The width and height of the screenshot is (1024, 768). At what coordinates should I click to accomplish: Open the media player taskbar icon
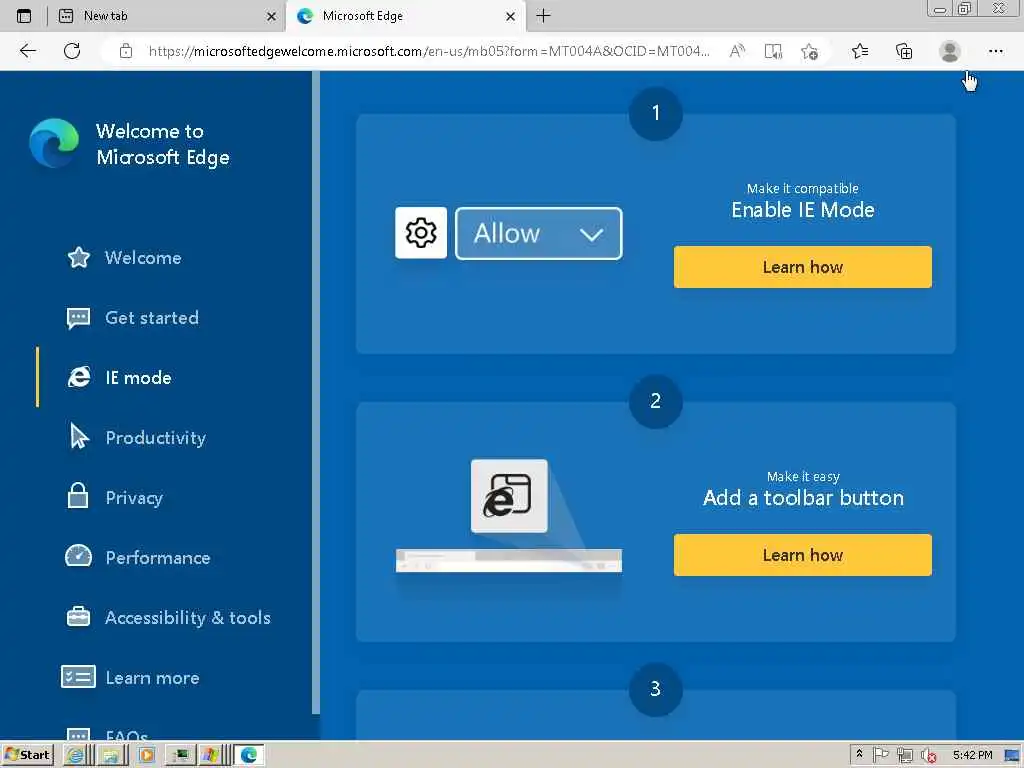coord(146,755)
